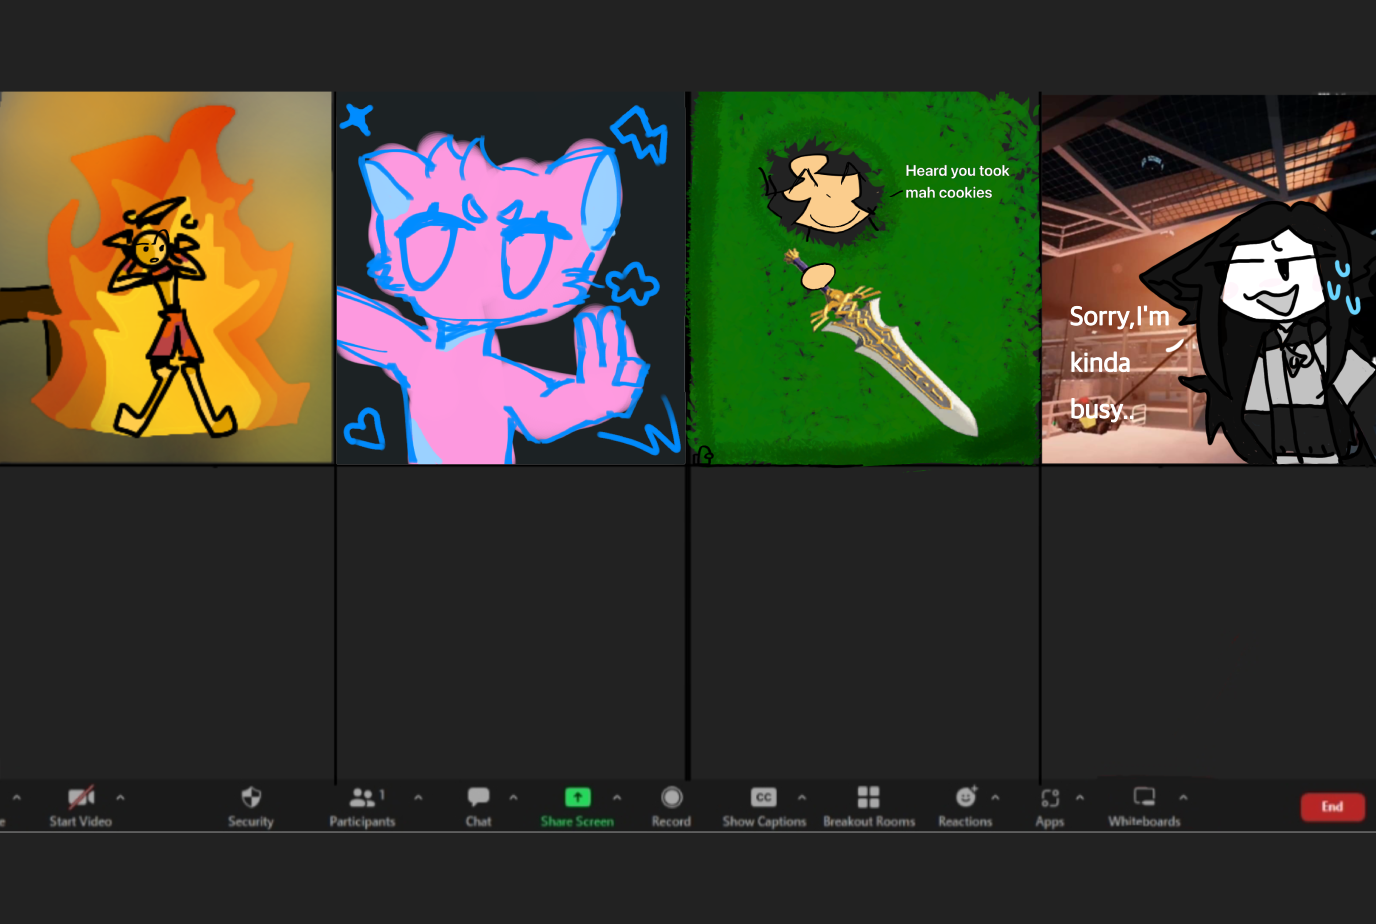Toggle Show Captions (CC)

pos(763,798)
